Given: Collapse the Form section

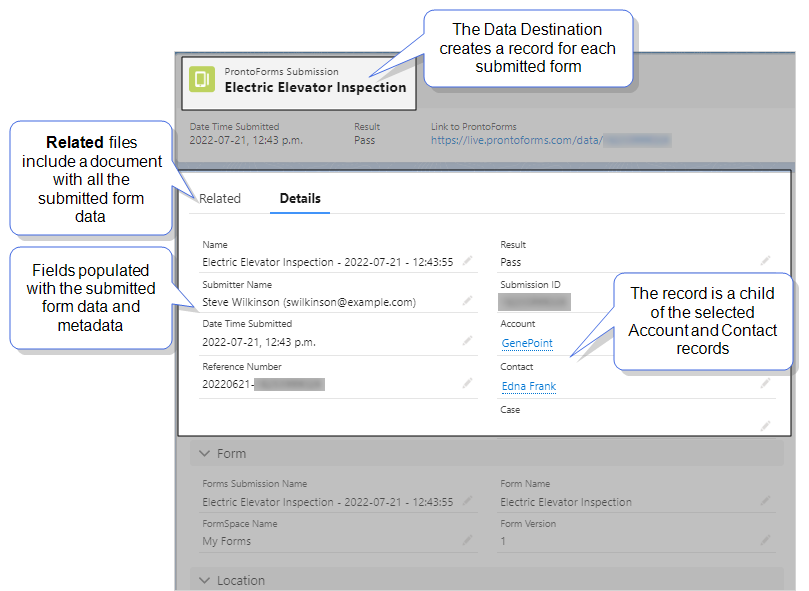Looking at the screenshot, I should click(x=205, y=454).
